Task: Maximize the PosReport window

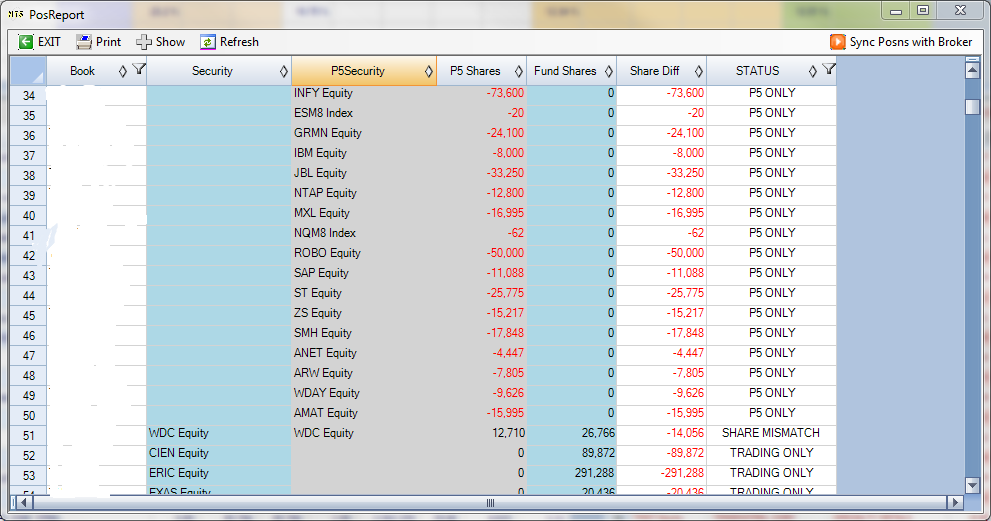Action: tap(923, 10)
